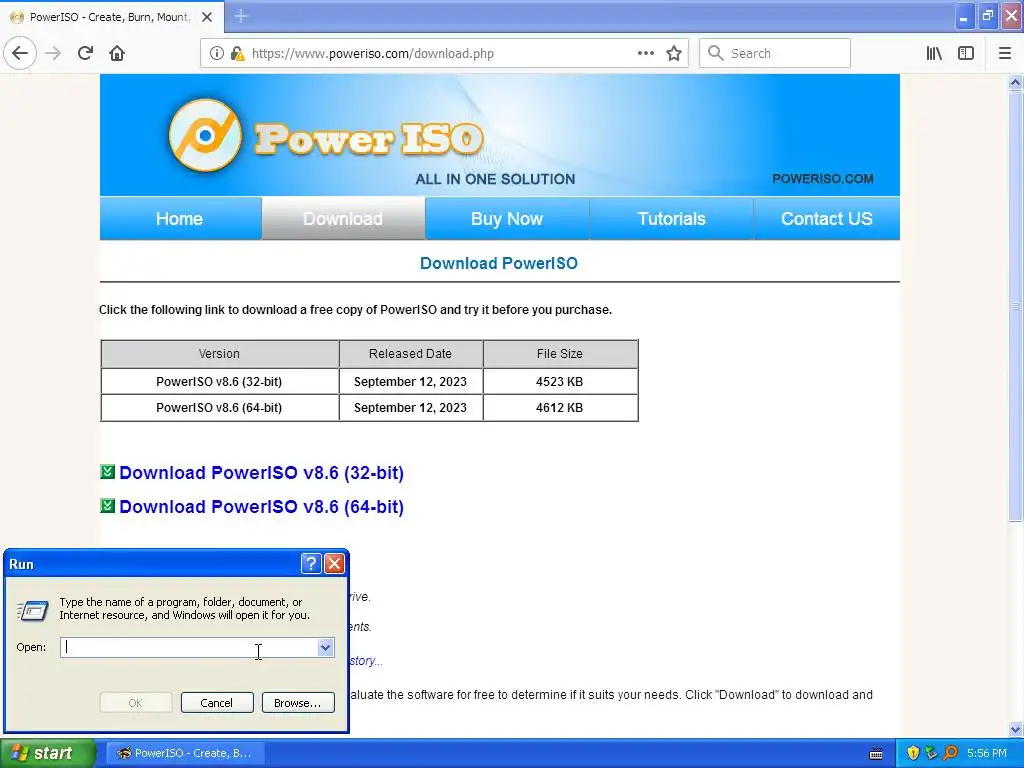1024x768 pixels.
Task: Click the network connection tray icon
Action: pos(931,753)
